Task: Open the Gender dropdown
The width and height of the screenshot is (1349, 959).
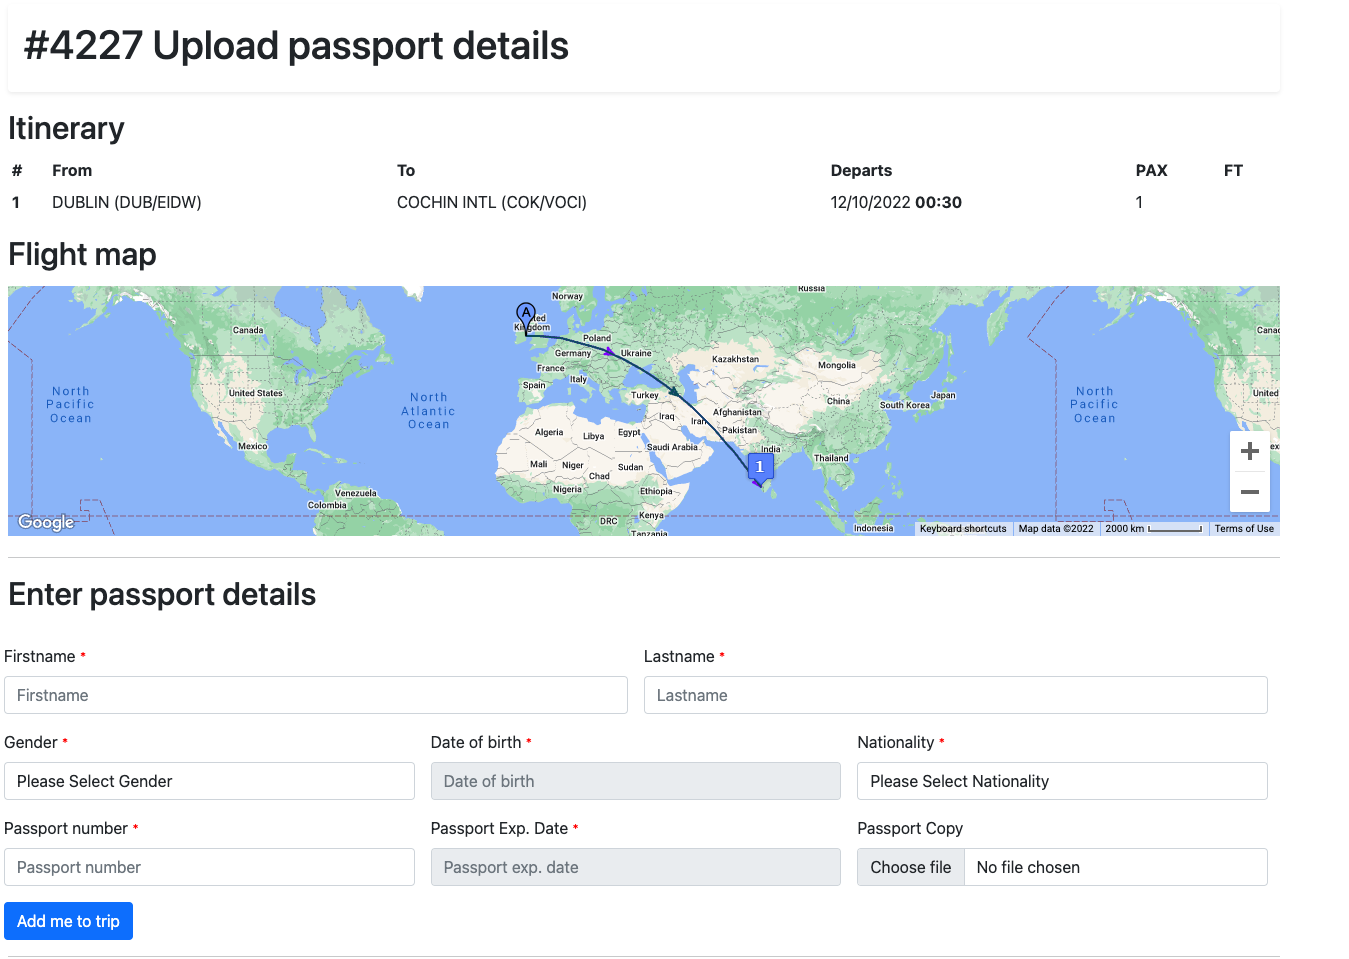Action: (209, 781)
